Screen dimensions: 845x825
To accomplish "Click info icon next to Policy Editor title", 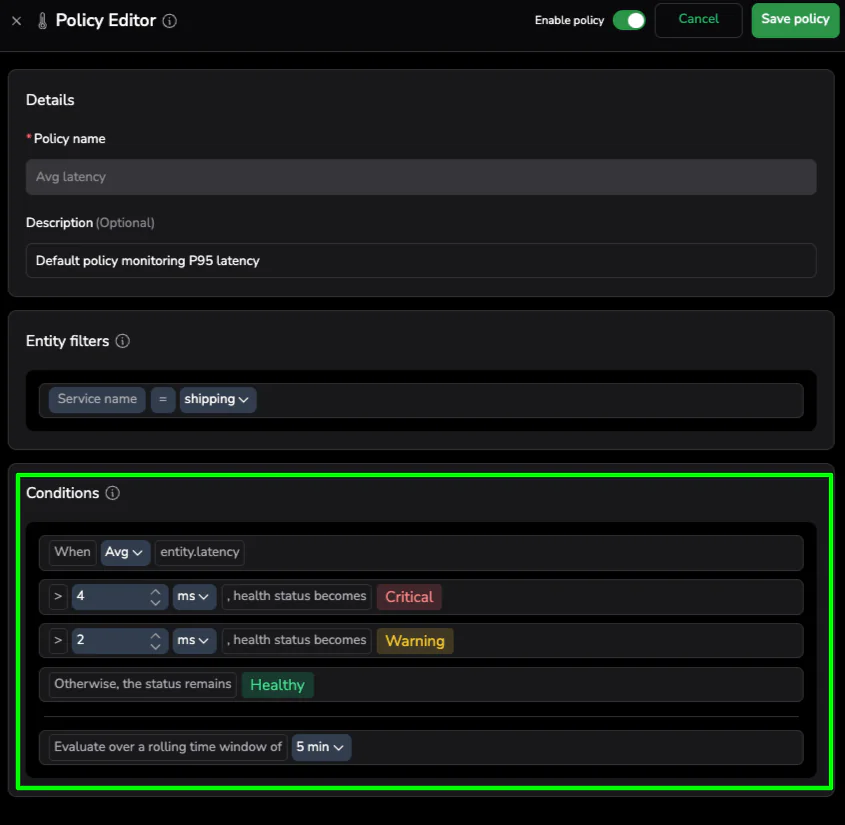I will pyautogui.click(x=170, y=21).
